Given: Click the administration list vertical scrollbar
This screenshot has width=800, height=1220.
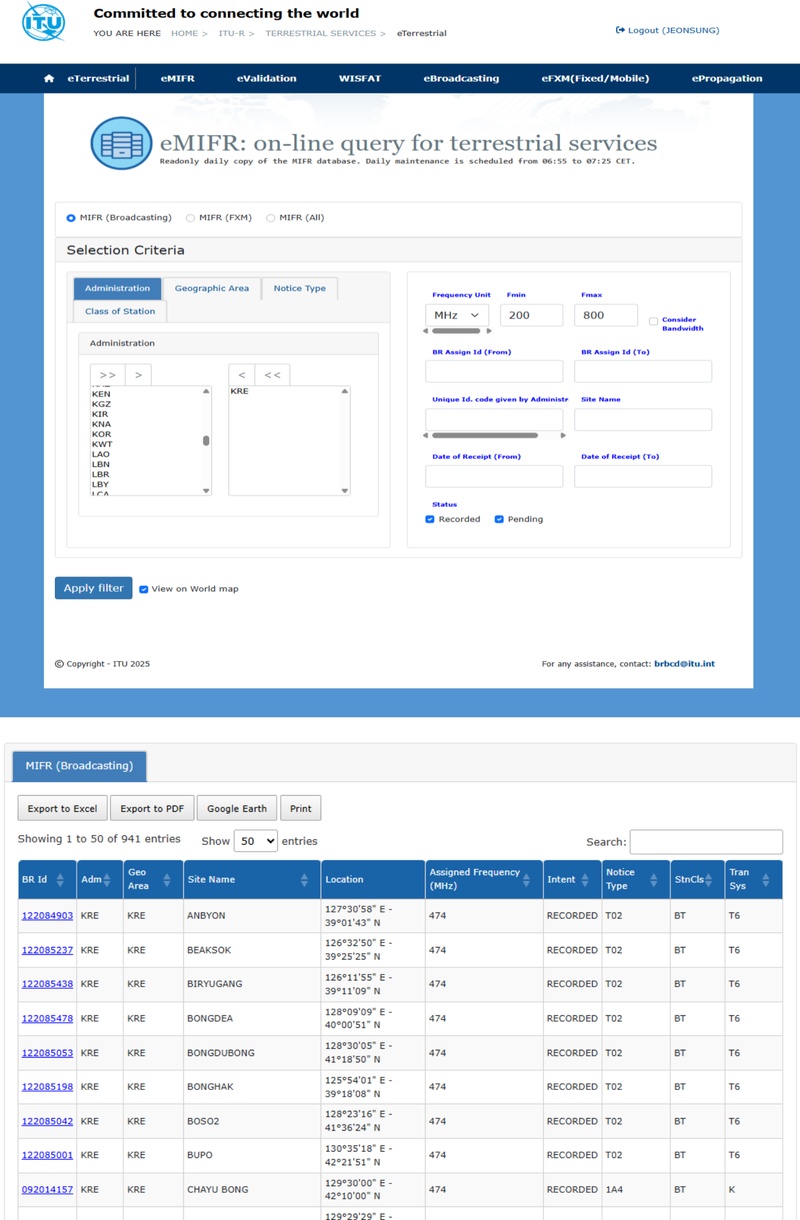Looking at the screenshot, I should pyautogui.click(x=206, y=440).
